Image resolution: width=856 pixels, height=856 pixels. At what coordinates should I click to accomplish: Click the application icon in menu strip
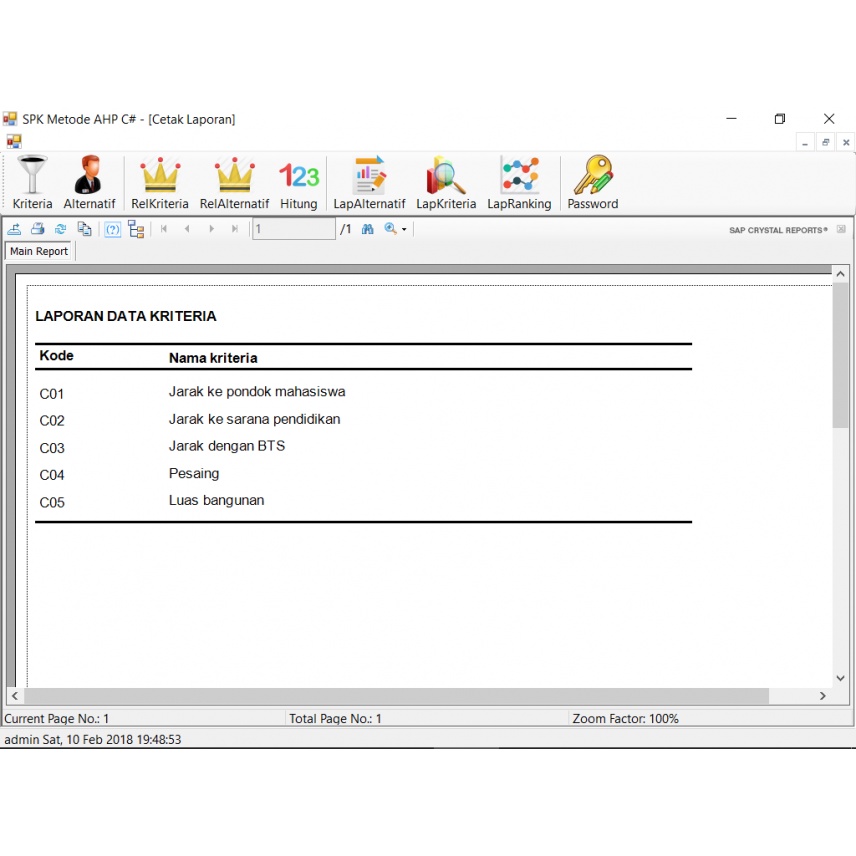pos(14,141)
